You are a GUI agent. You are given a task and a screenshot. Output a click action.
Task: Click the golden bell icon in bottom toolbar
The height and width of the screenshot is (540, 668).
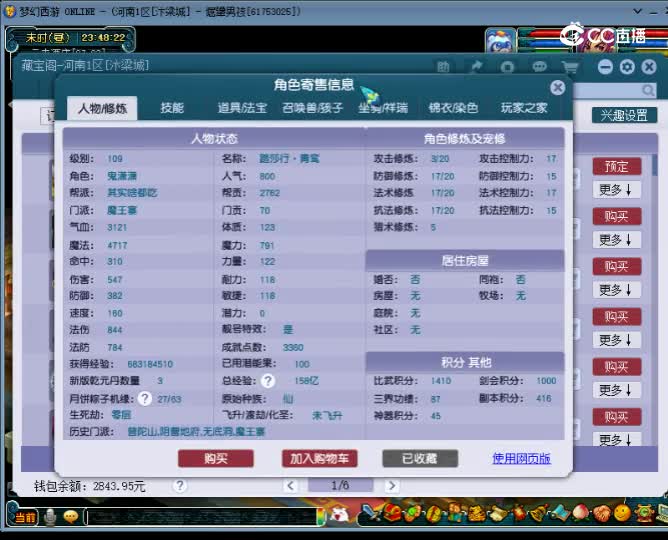pyautogui.click(x=540, y=513)
